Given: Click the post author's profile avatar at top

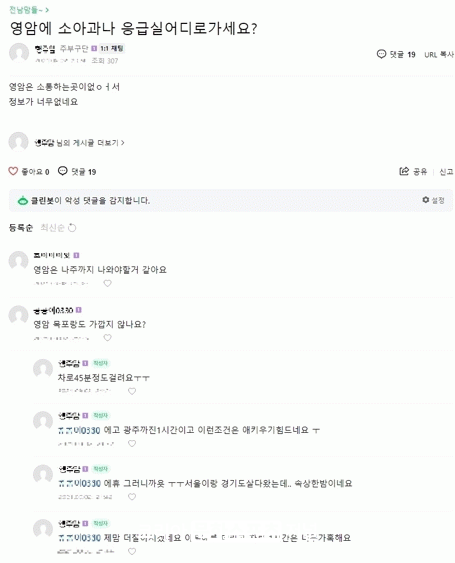Looking at the screenshot, I should pyautogui.click(x=19, y=53).
